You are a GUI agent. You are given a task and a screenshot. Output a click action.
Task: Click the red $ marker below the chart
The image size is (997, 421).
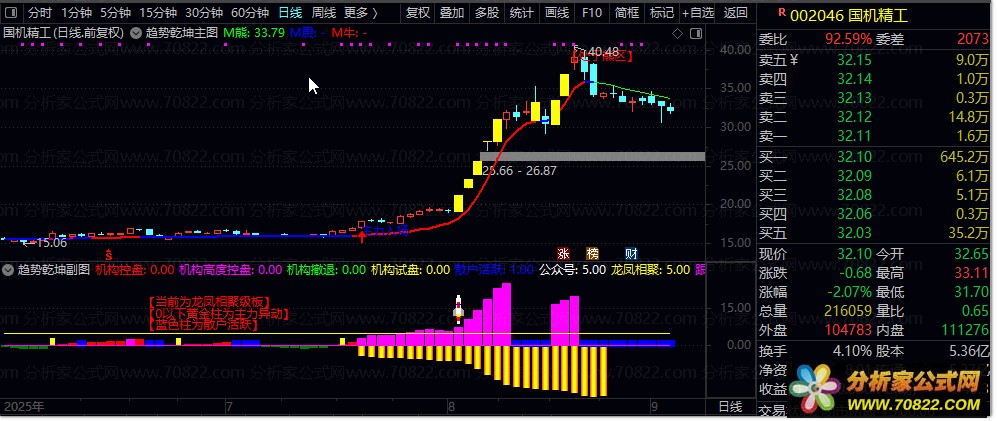(x=109, y=253)
